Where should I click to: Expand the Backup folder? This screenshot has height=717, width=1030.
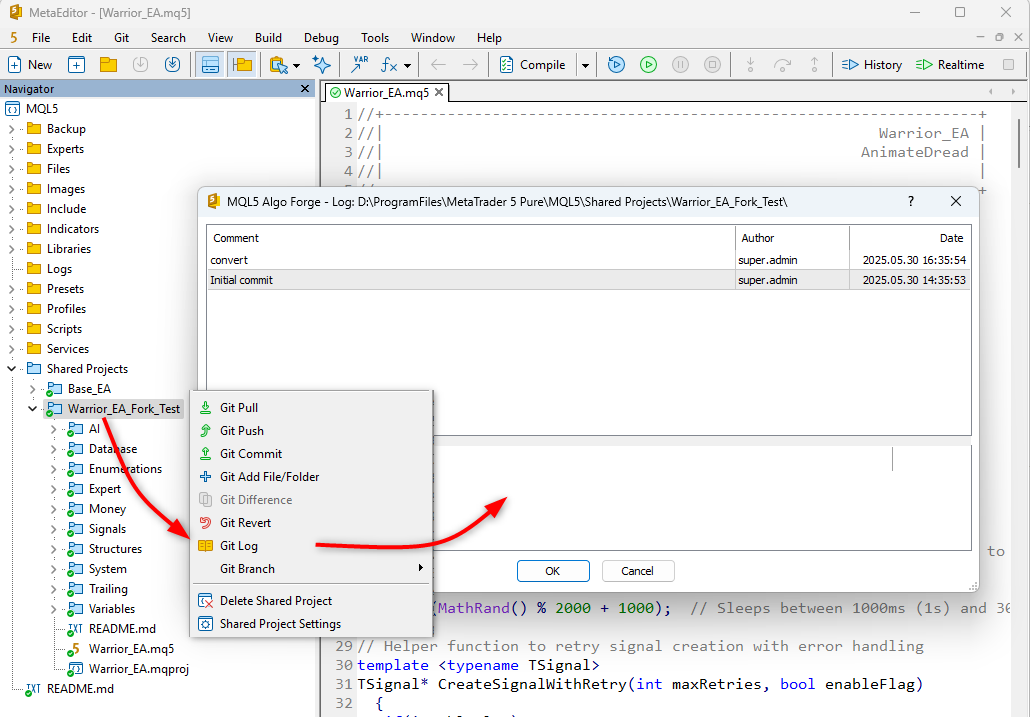coord(11,129)
